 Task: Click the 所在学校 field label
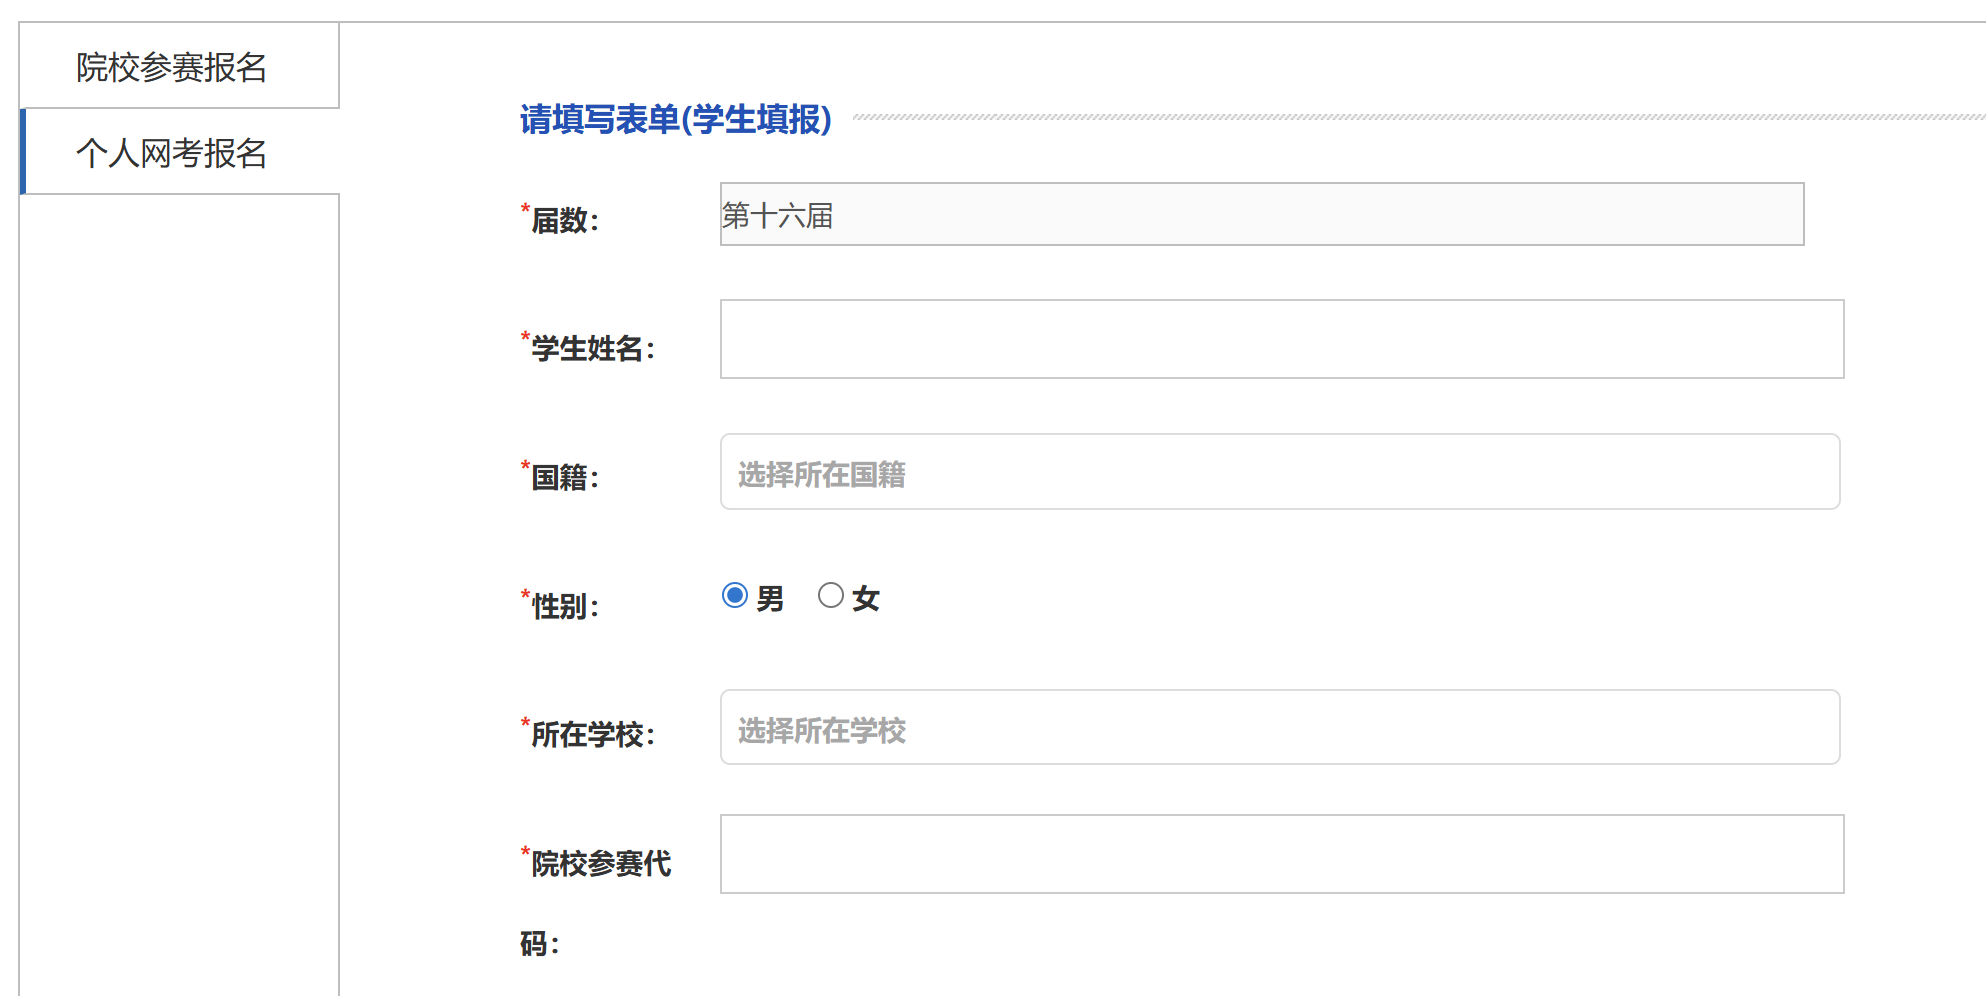(592, 735)
